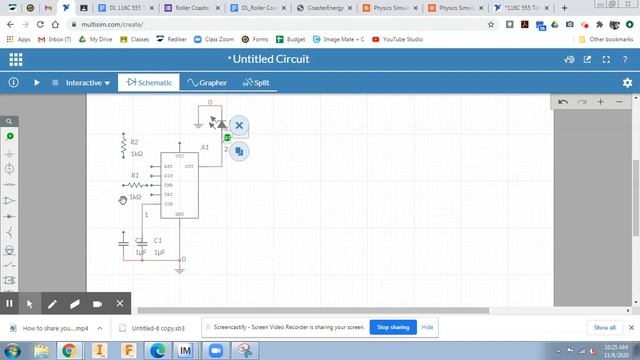Screen dimensions: 640x360
Task: Open Other bookmarks folder
Action: [x=606, y=39]
